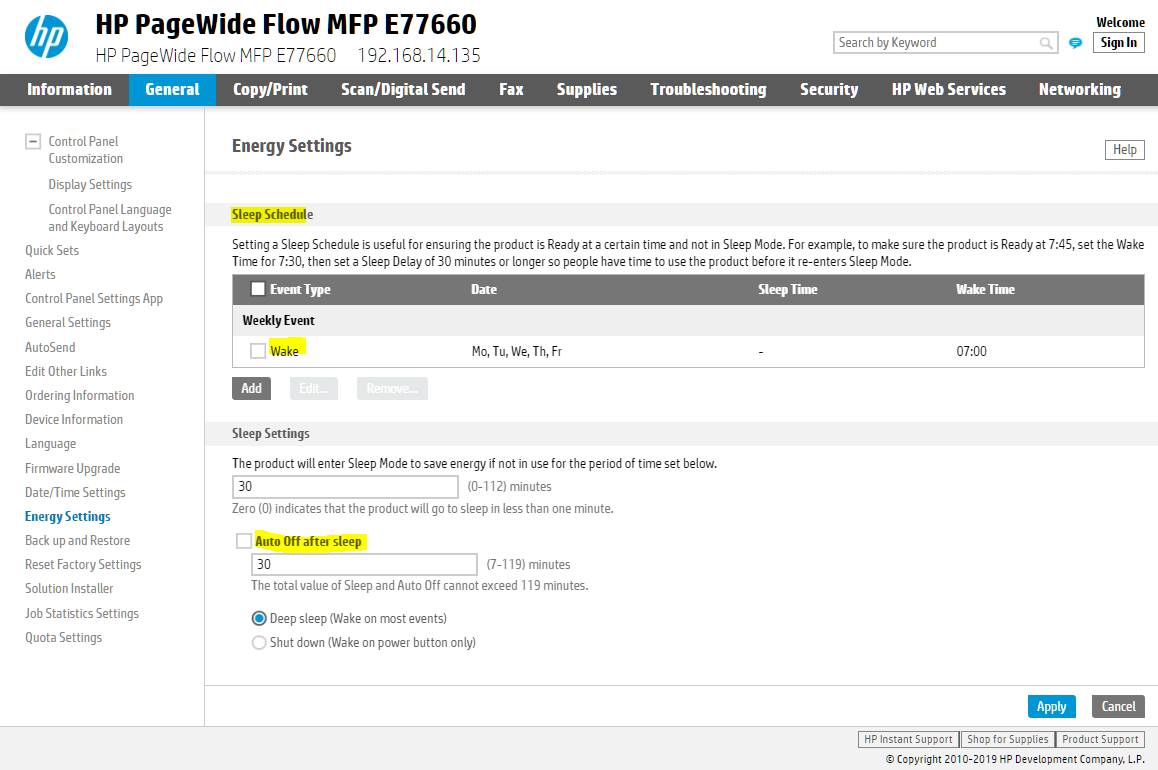The width and height of the screenshot is (1158, 770).
Task: Switch to the Networking tab
Action: point(1079,89)
